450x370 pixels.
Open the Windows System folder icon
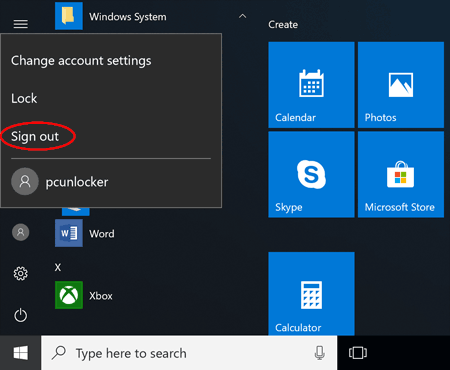(x=69, y=16)
